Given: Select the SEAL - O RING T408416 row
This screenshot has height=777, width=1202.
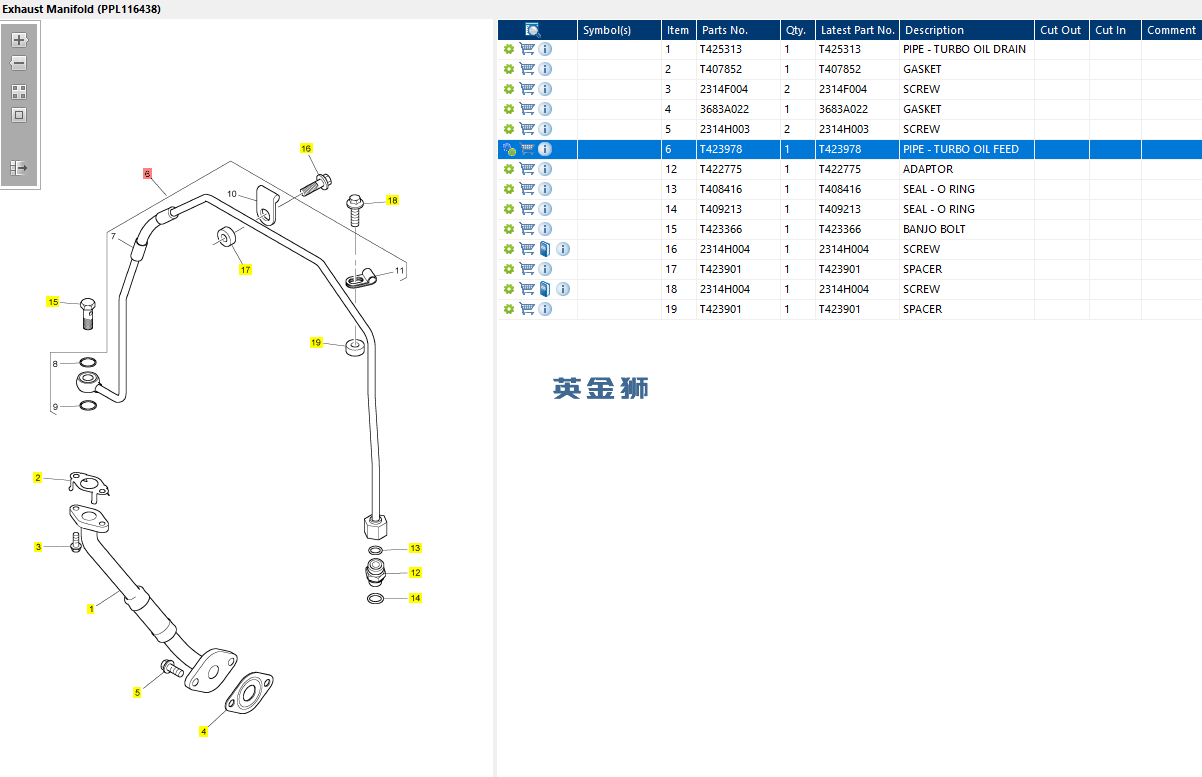Looking at the screenshot, I should [x=849, y=189].
